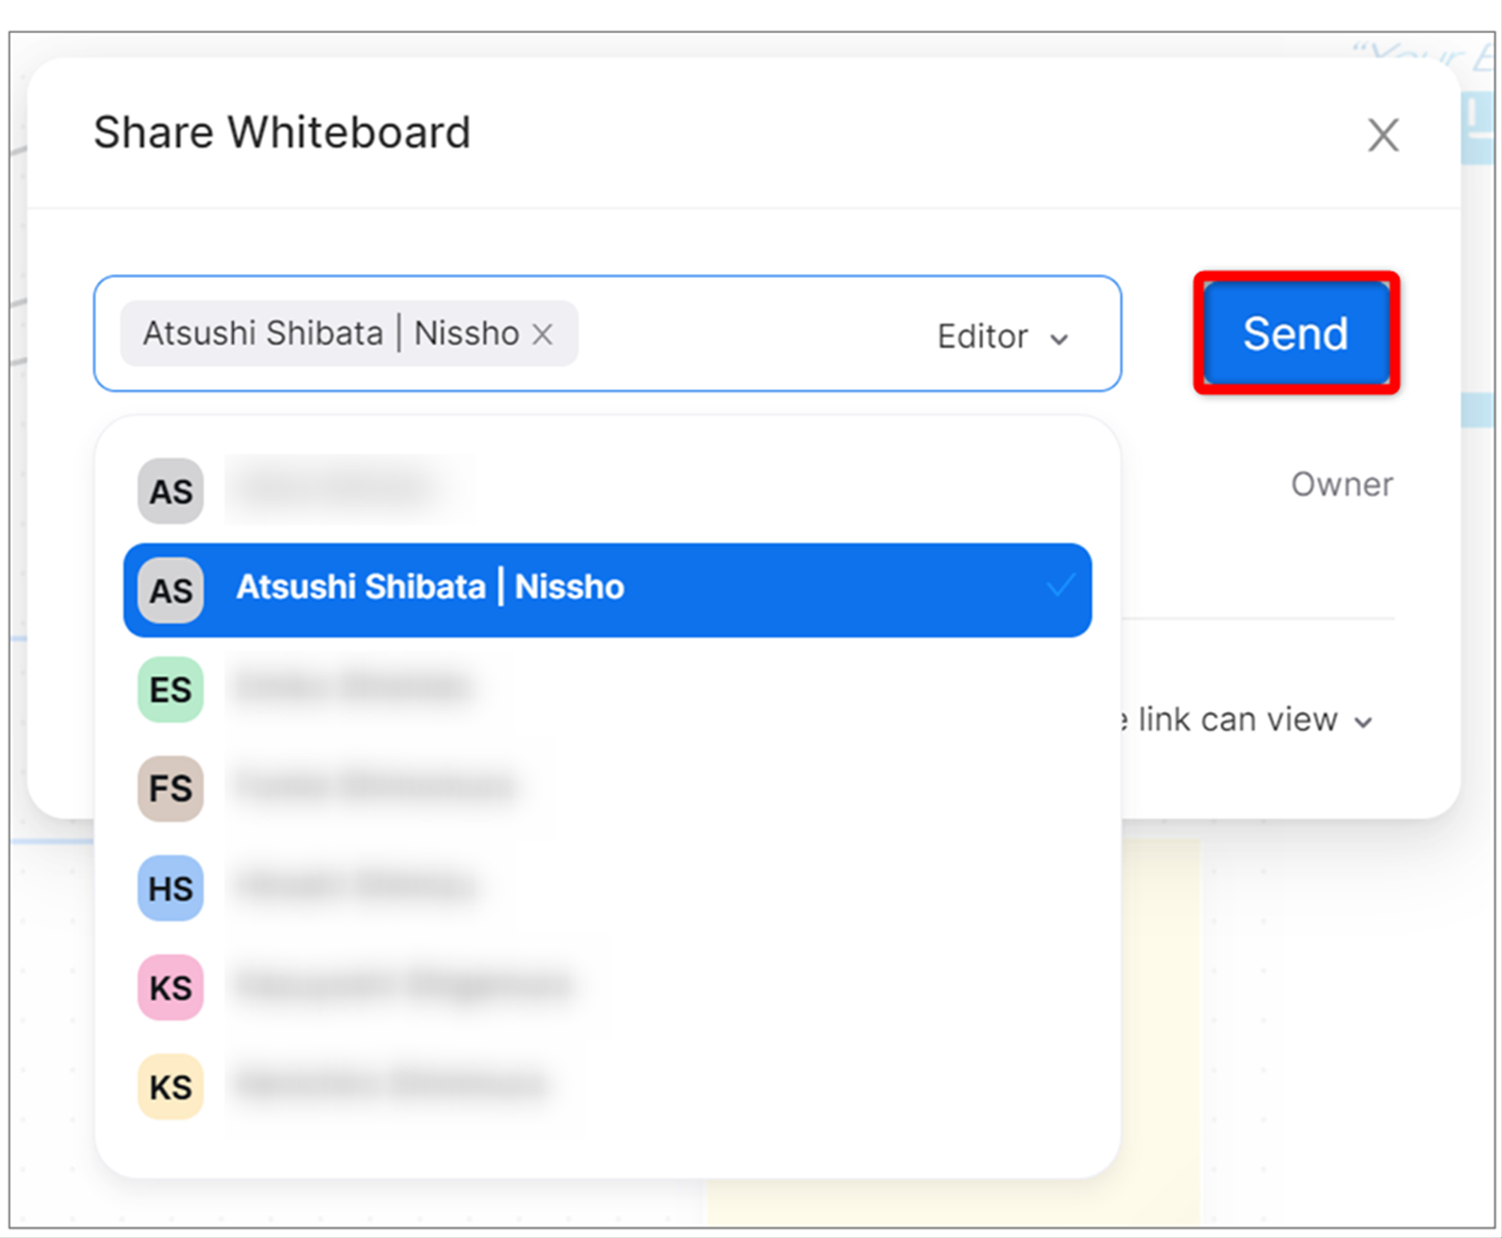This screenshot has width=1502, height=1238.
Task: Remove Atsushi Shibata chip from recipients
Action: (542, 334)
